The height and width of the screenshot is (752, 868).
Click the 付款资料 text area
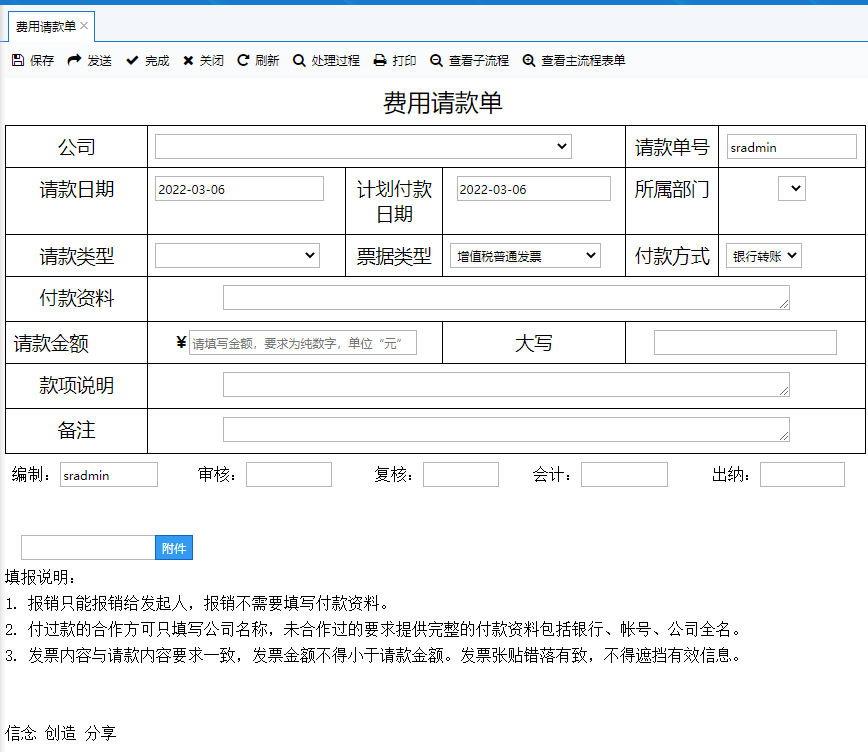[506, 297]
